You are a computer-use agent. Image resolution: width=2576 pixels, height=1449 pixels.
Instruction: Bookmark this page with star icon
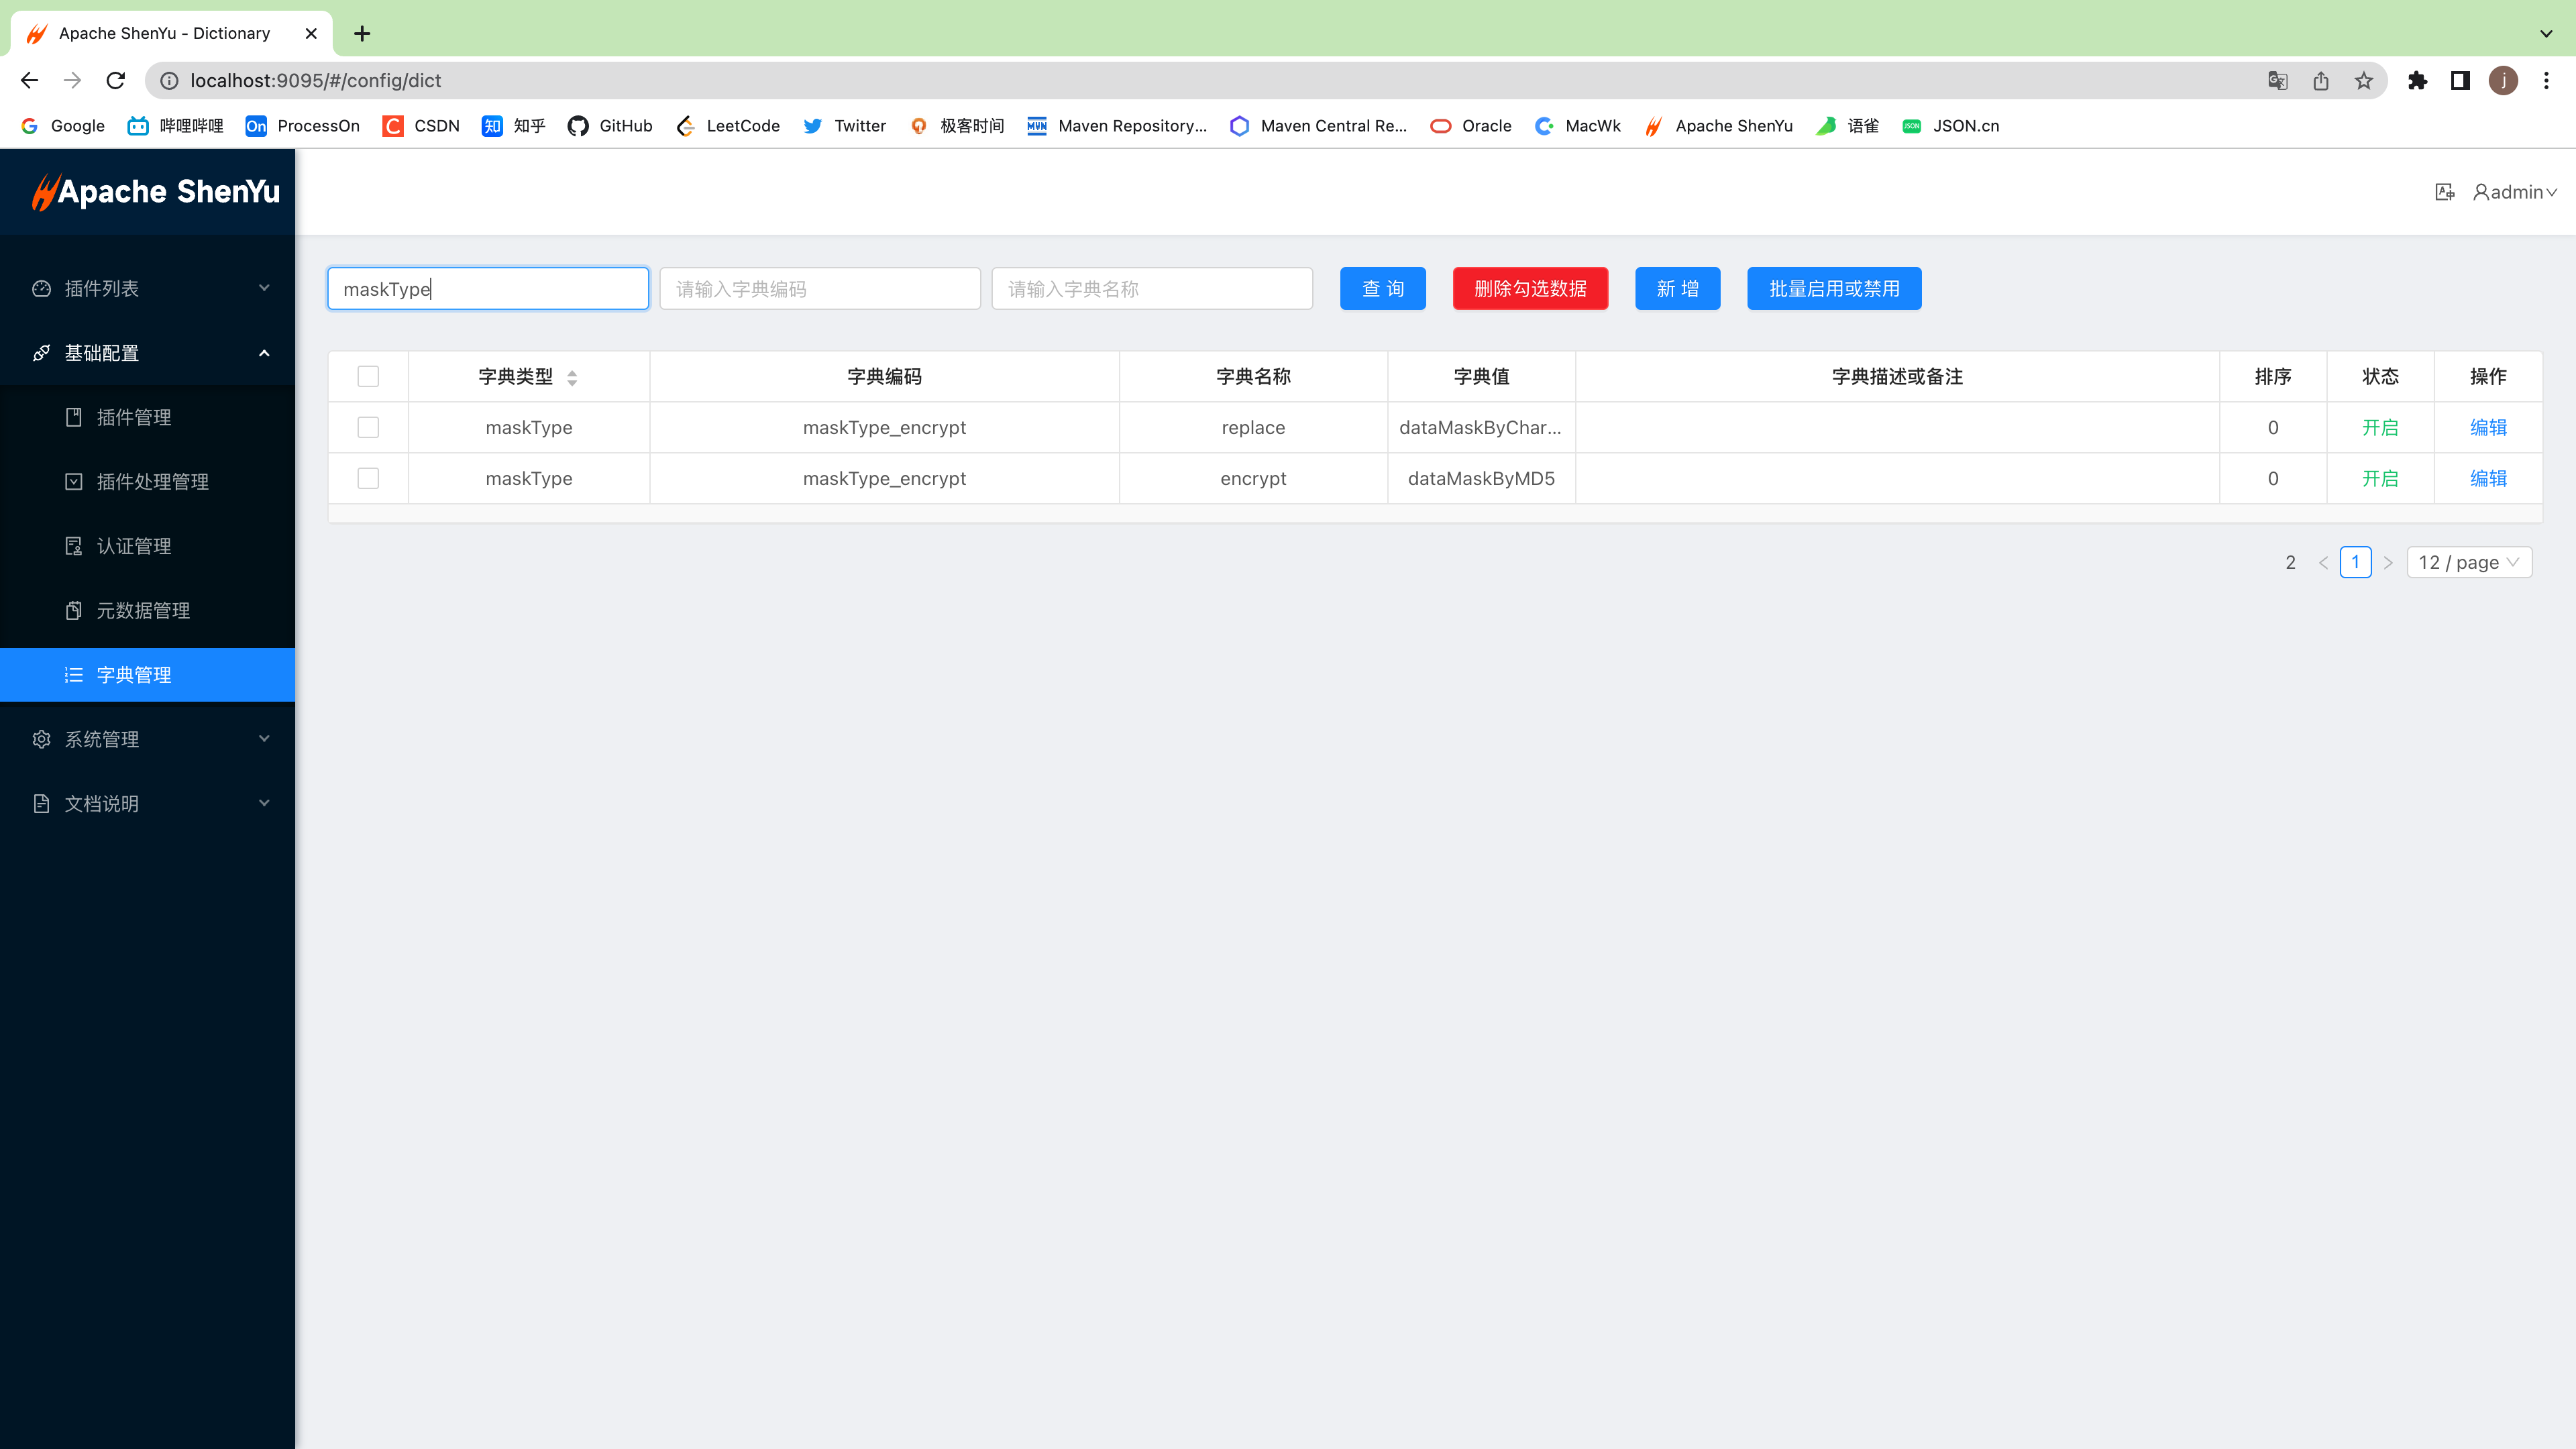(2363, 81)
